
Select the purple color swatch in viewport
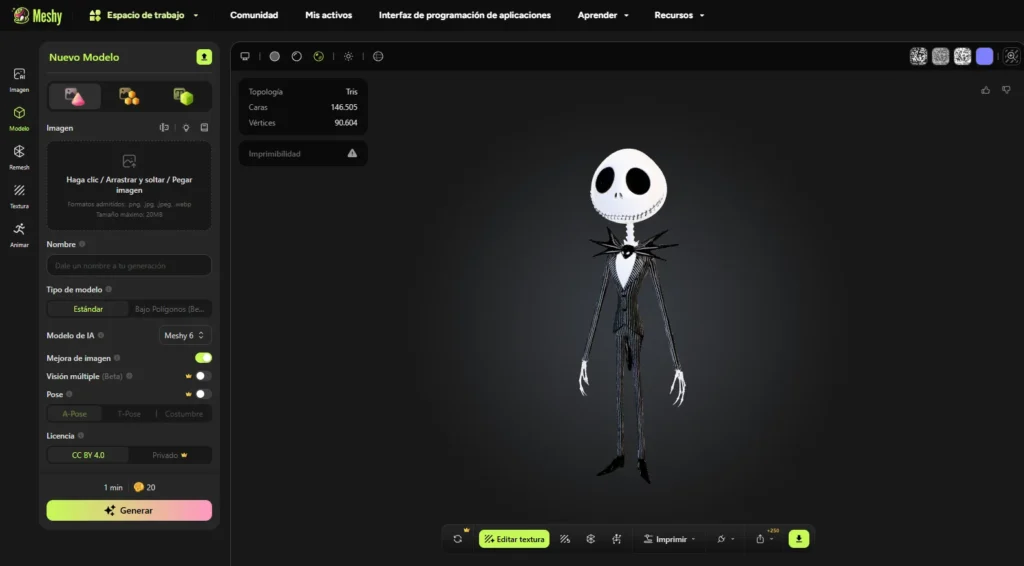coord(984,57)
